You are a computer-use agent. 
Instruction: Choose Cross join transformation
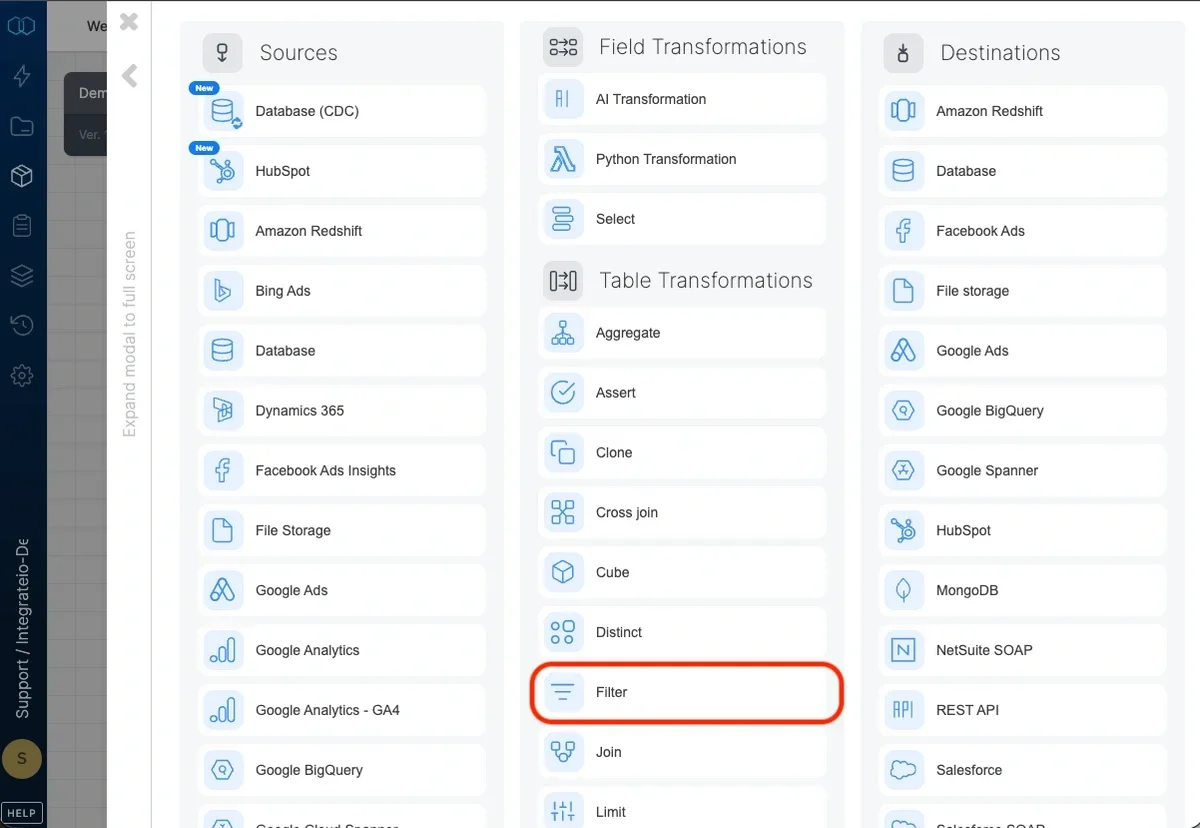[682, 513]
